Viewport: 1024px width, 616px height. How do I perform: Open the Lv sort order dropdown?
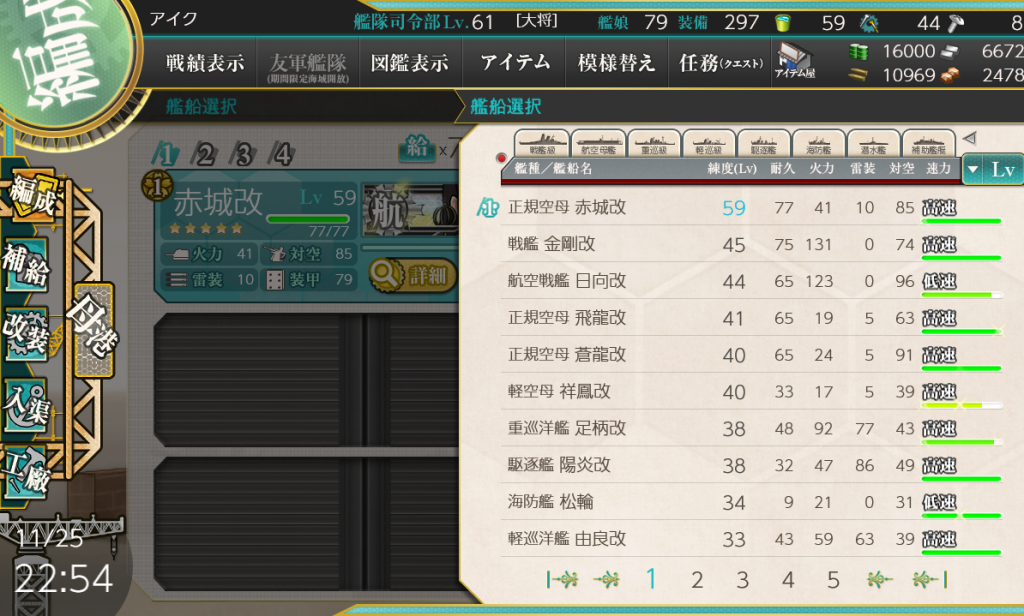[x=993, y=170]
